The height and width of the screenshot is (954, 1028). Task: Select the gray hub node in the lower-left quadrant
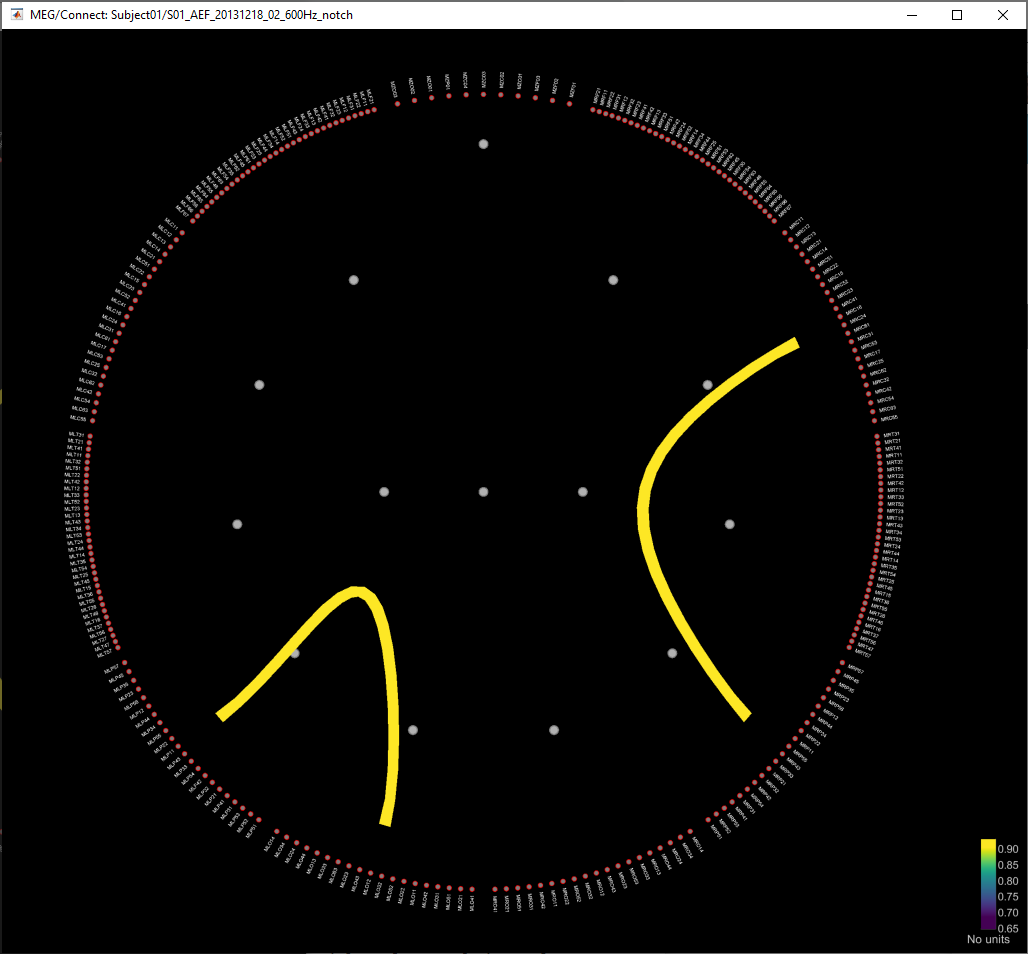294,653
